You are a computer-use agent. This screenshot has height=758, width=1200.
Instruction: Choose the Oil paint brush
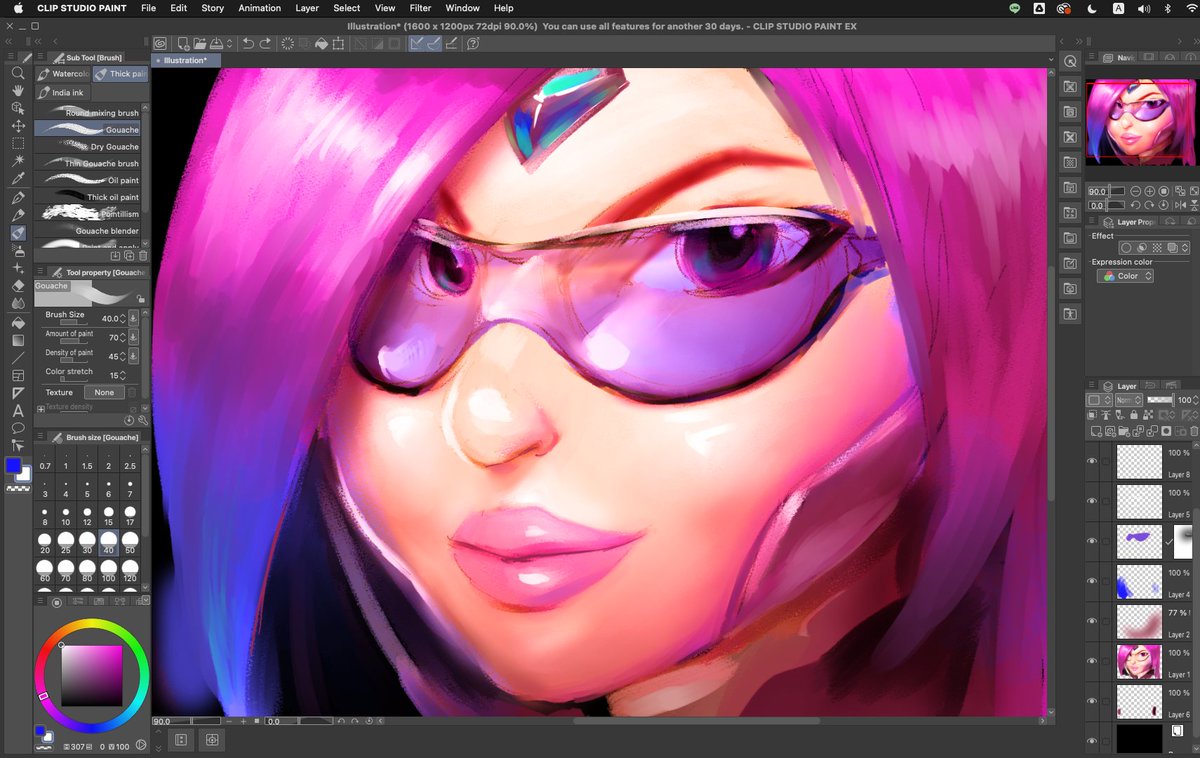pyautogui.click(x=88, y=180)
